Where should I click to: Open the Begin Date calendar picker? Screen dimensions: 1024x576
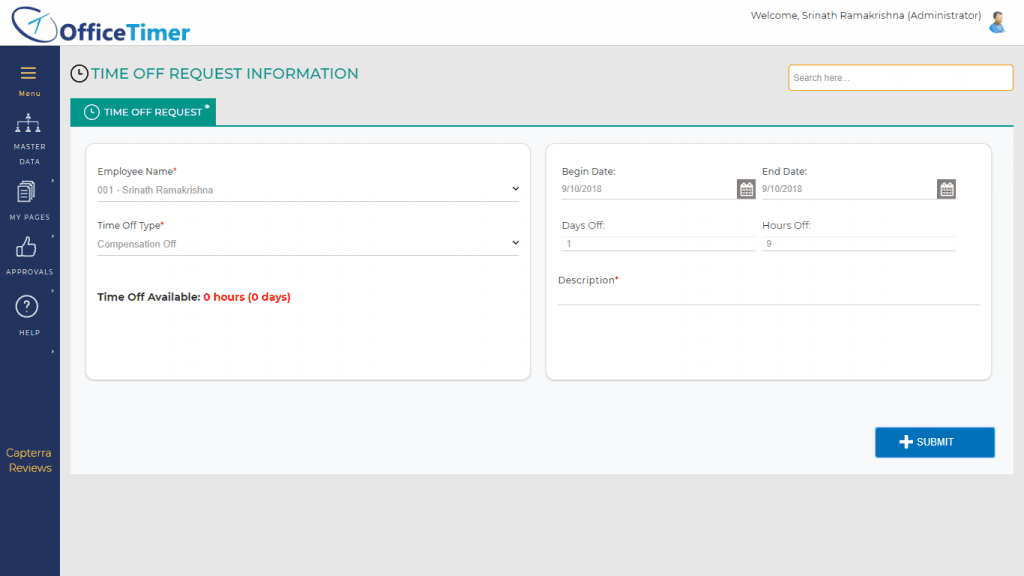tap(746, 189)
